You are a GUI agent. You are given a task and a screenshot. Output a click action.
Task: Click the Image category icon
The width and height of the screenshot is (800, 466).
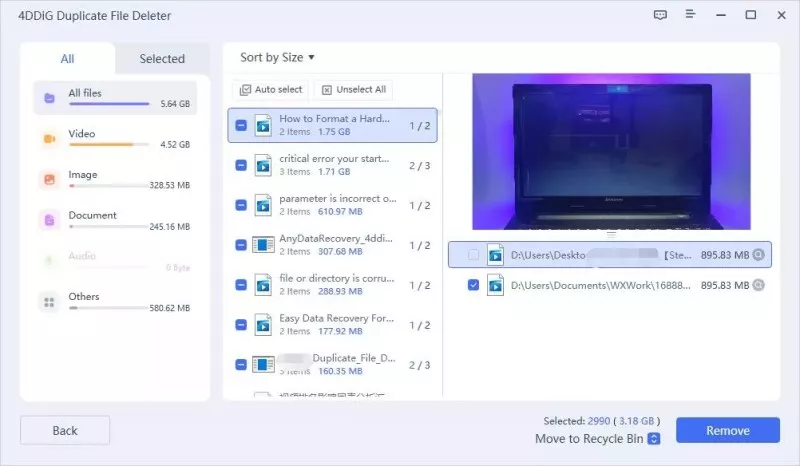click(49, 180)
